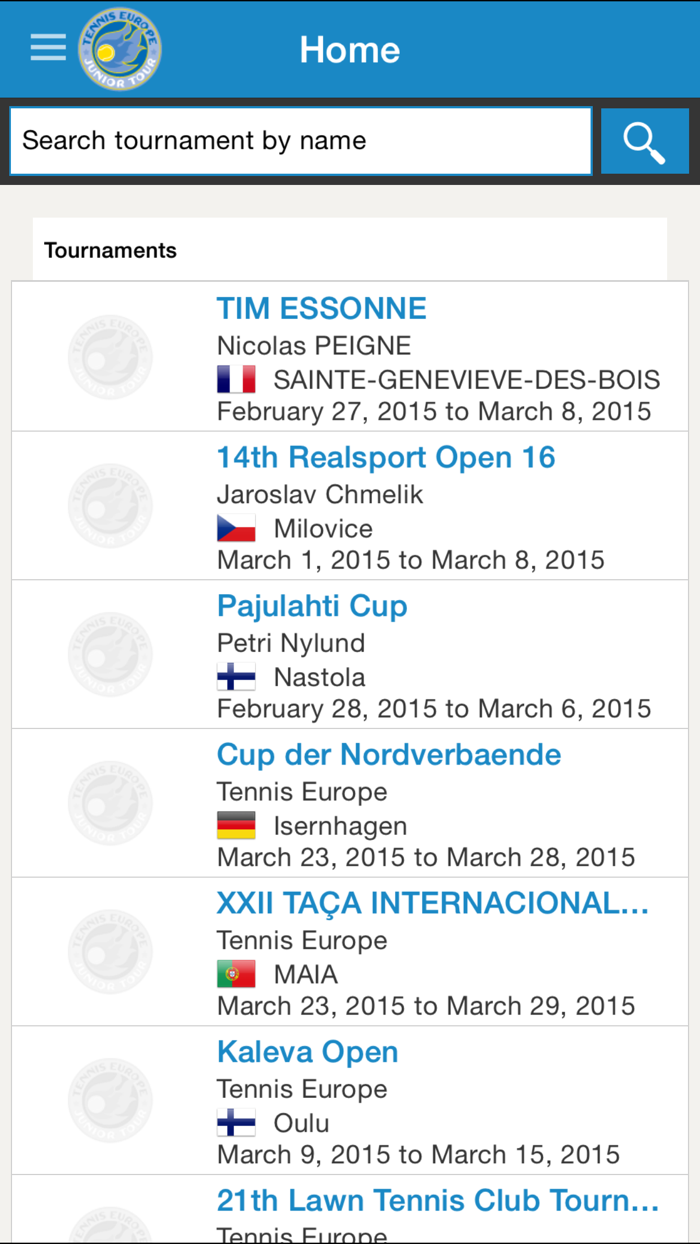Open the Cup der Nordverbaende tournament

tap(389, 754)
